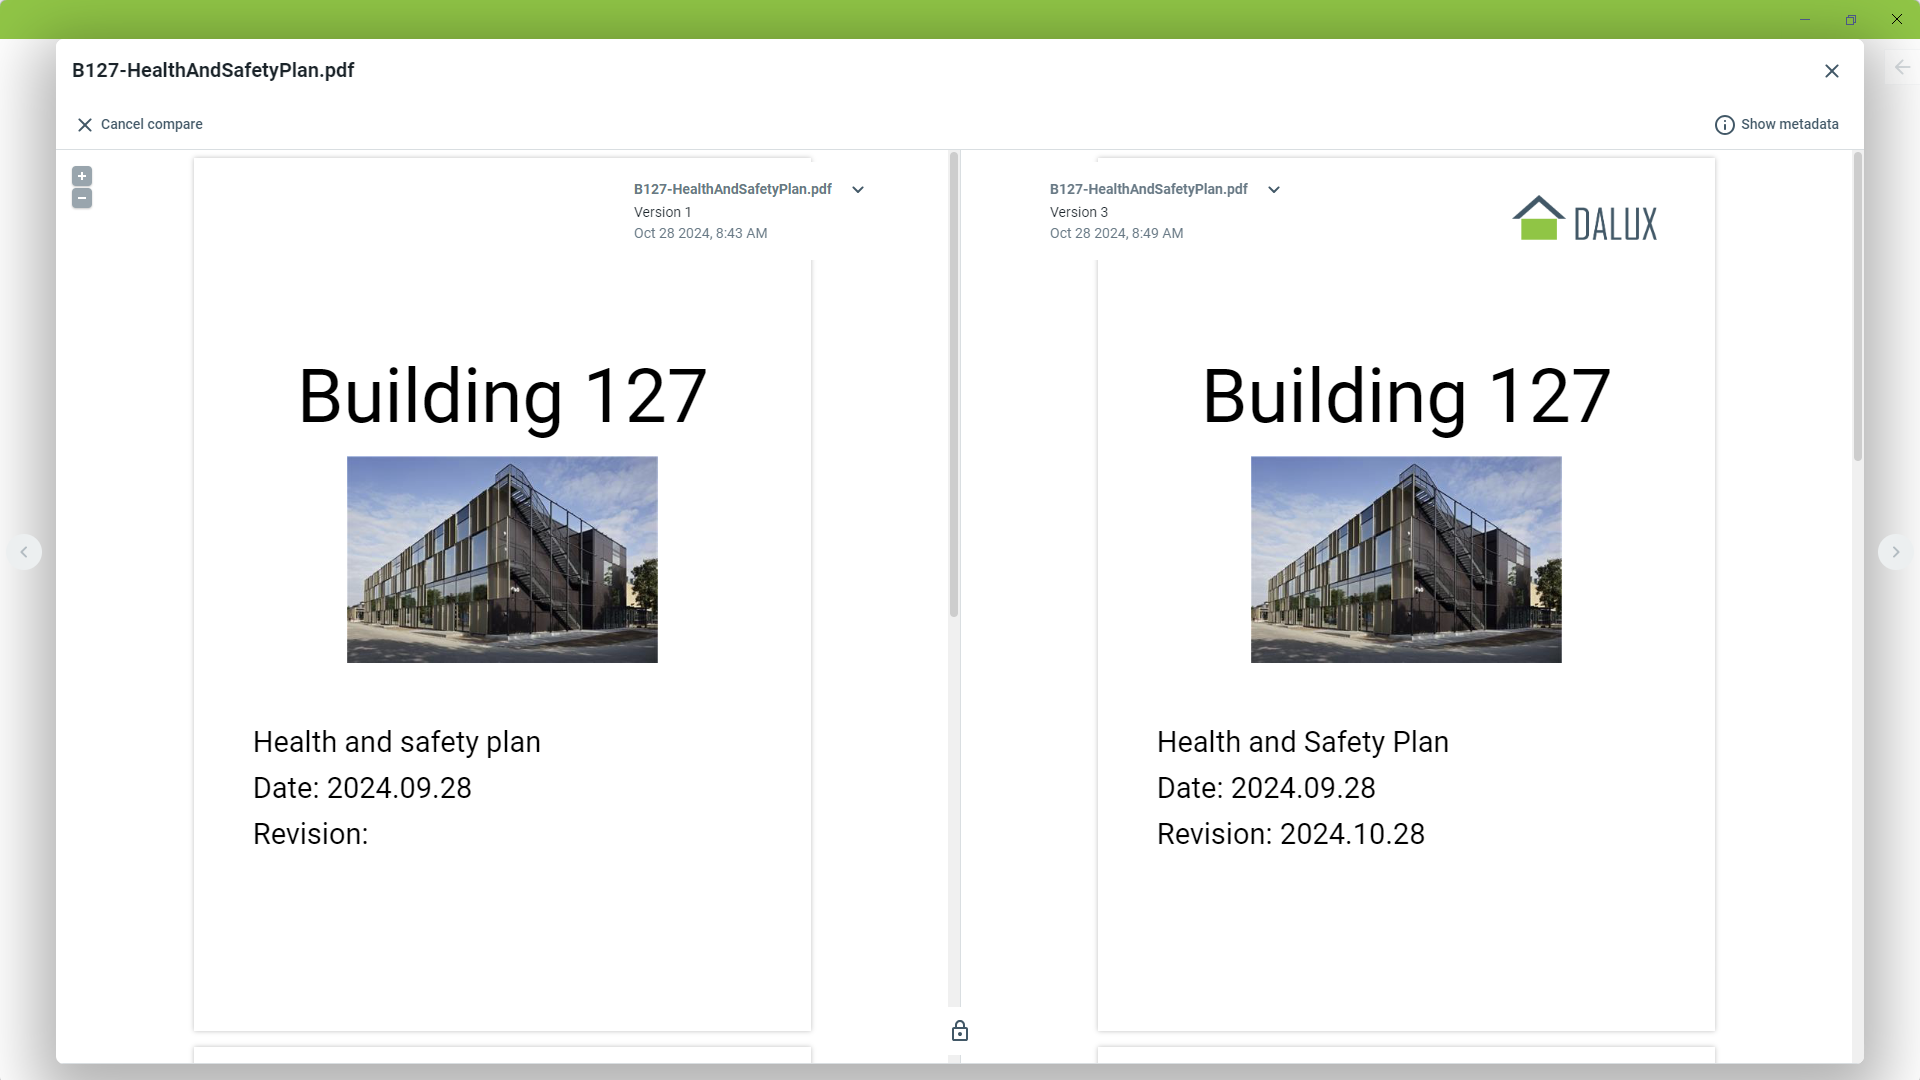This screenshot has width=1920, height=1080.
Task: Expand the Version 1 selector chevron
Action: [858, 190]
